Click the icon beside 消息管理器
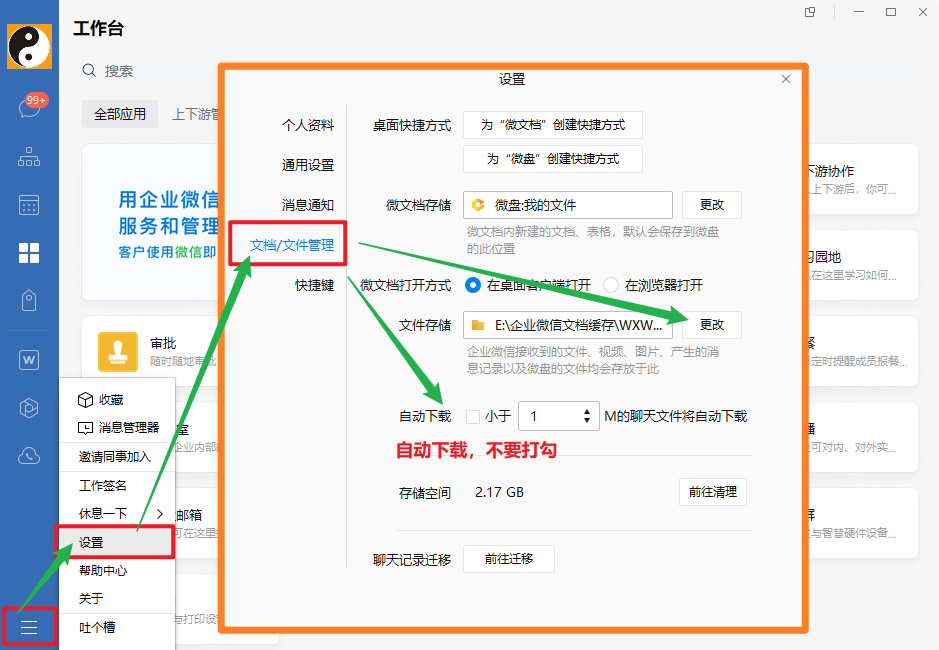 (86, 428)
